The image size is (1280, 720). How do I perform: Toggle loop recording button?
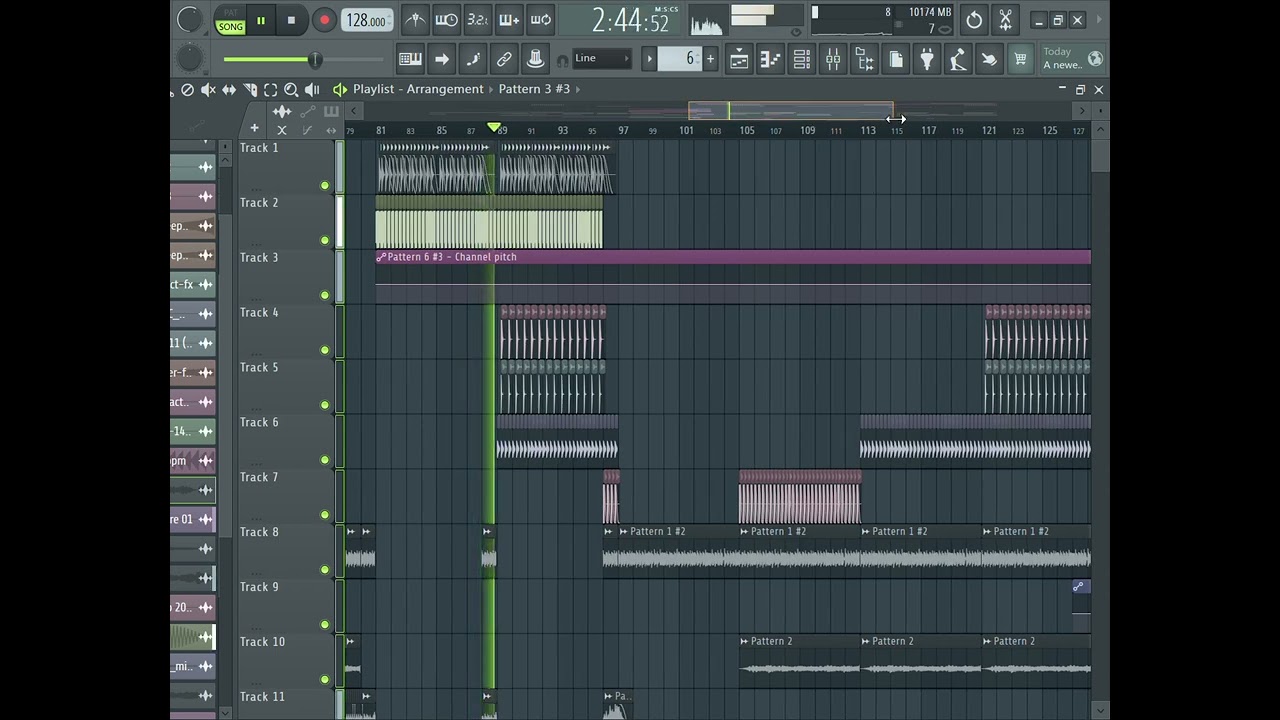(x=540, y=20)
